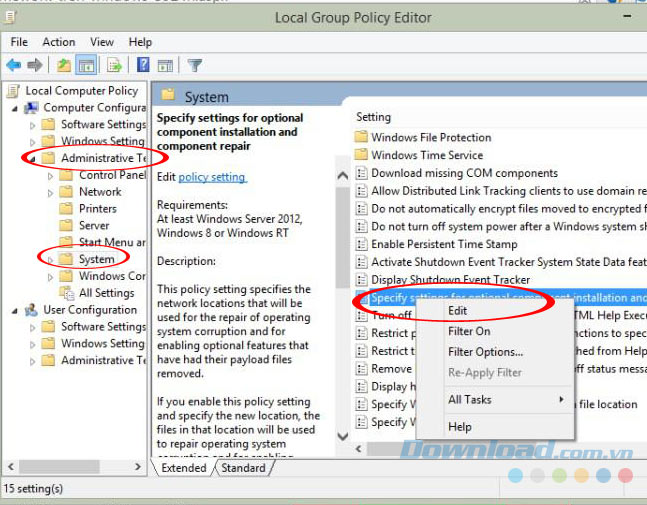
Task: Open the Help menu
Action: [140, 42]
